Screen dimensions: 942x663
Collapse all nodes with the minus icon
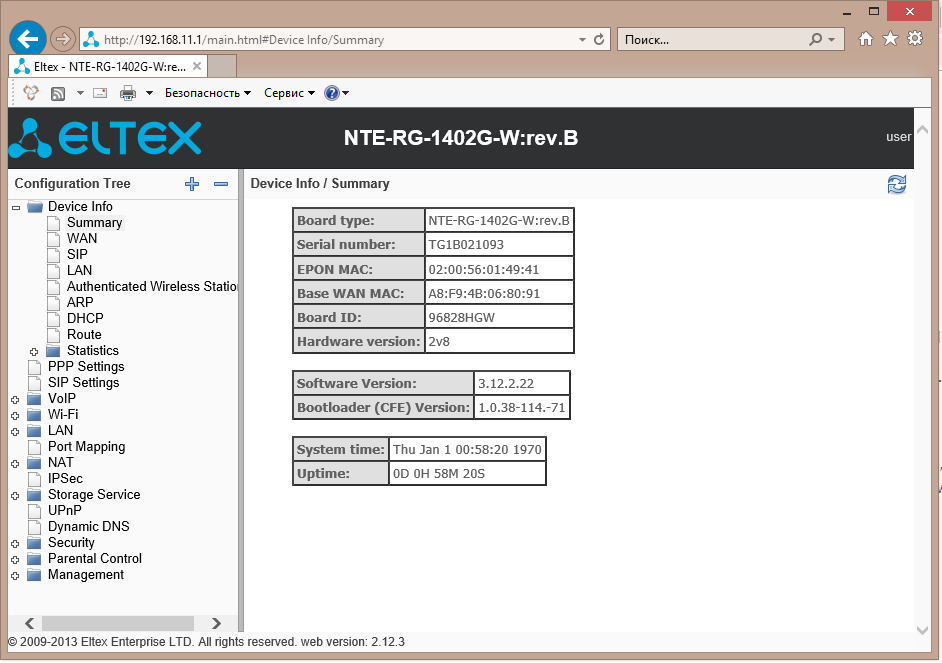tap(221, 184)
